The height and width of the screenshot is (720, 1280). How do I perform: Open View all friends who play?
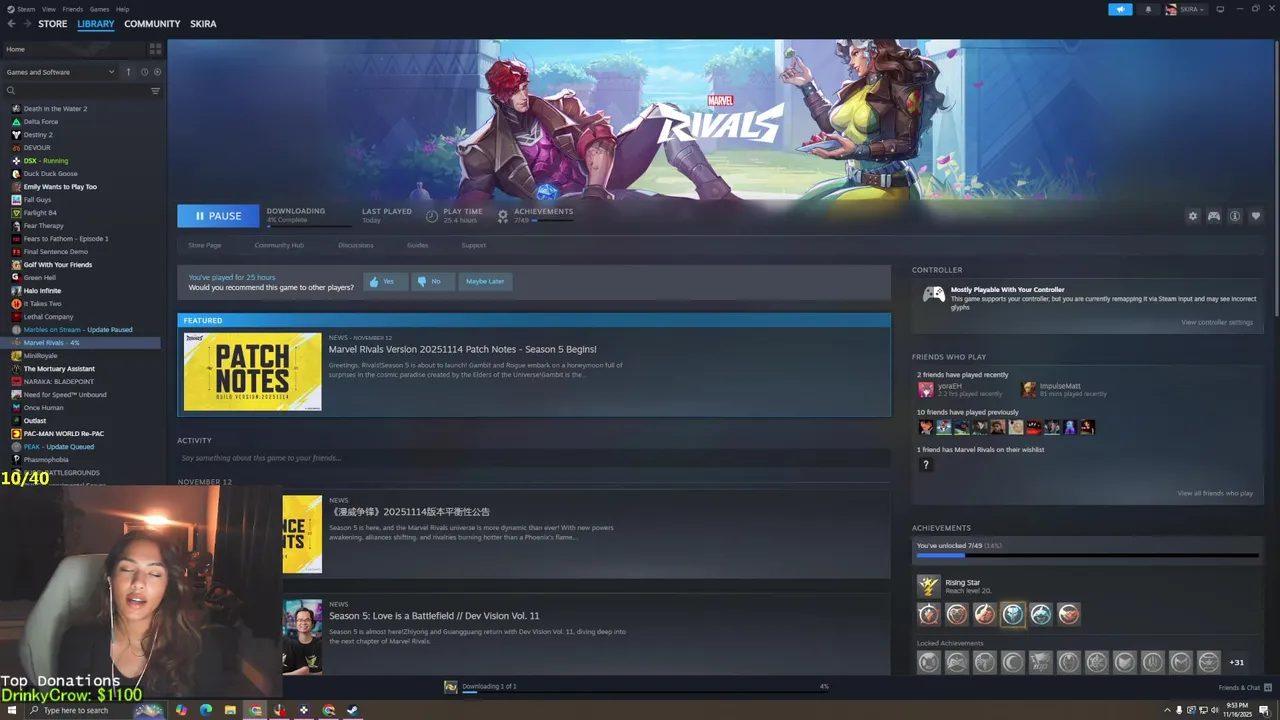1215,493
